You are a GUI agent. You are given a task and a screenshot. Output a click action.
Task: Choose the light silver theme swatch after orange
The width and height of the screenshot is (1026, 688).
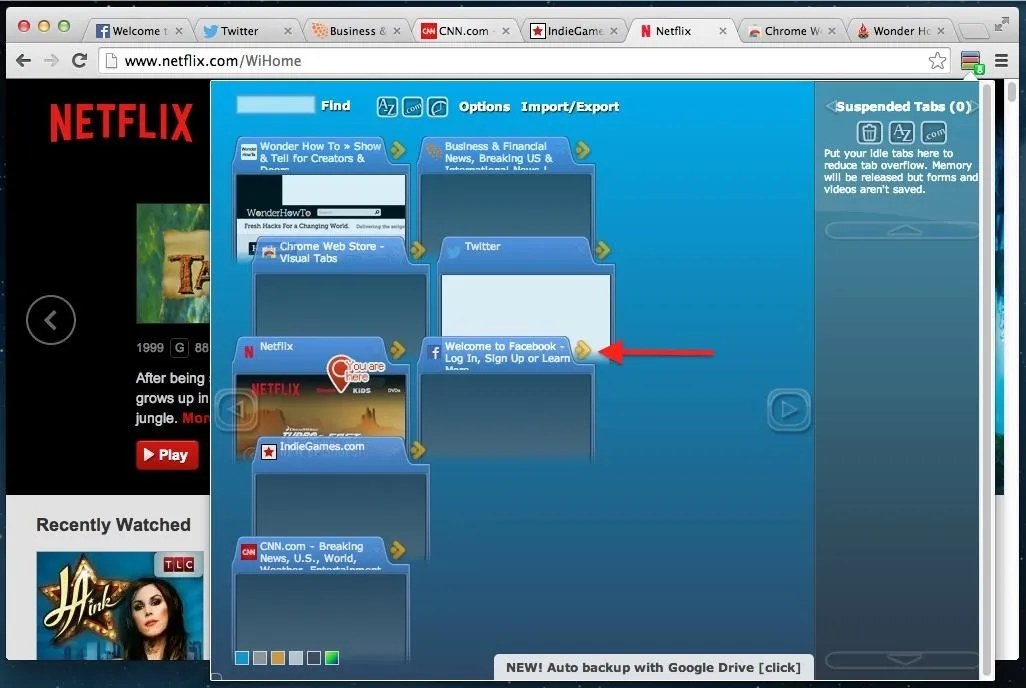tap(296, 658)
